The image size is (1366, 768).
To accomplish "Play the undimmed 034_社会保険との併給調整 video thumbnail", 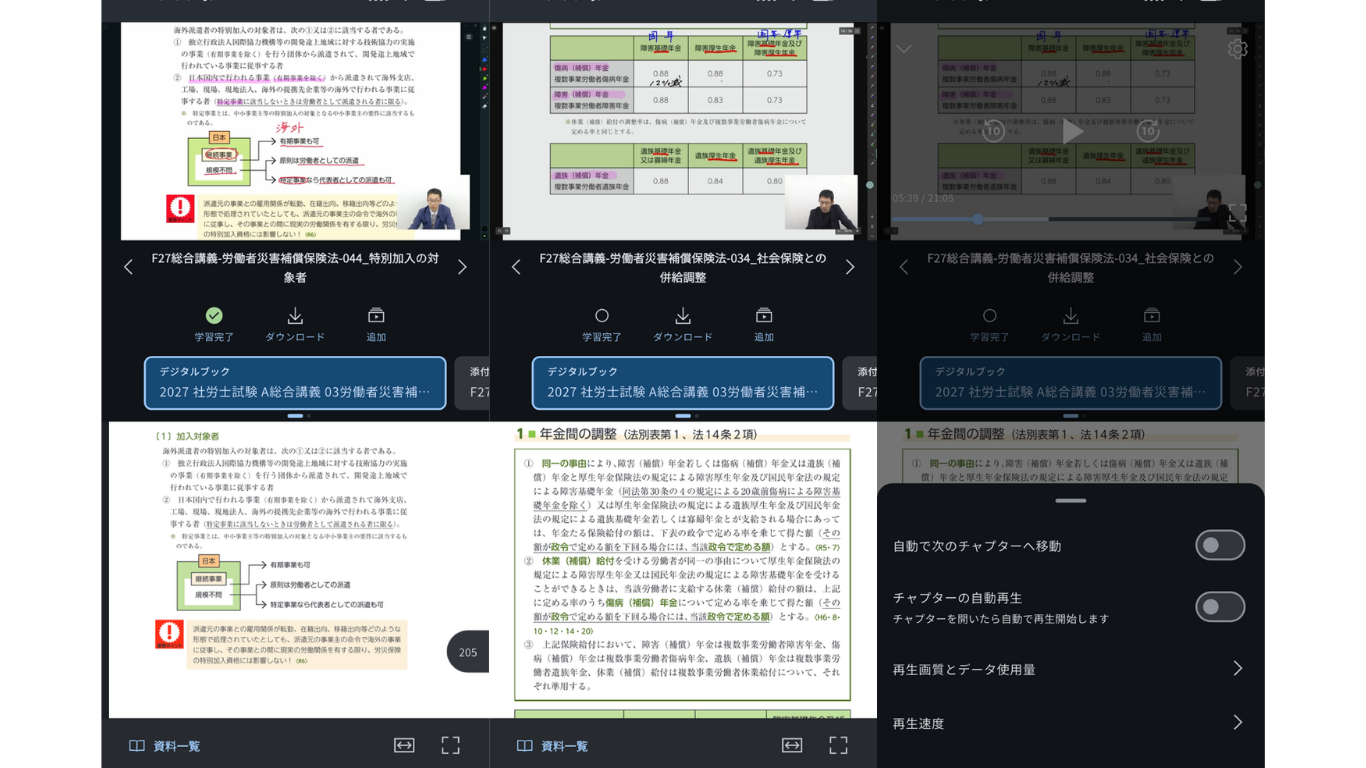I will coord(683,131).
